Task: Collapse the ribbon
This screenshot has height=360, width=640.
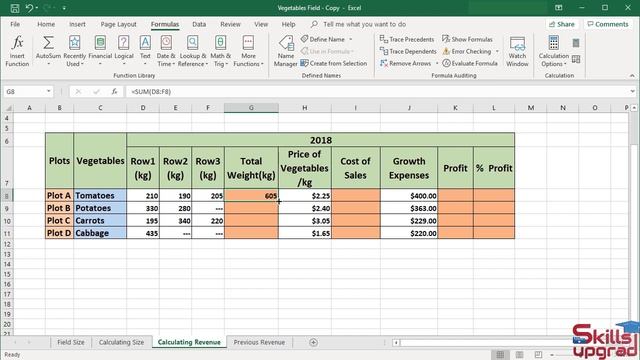Action: 632,76
